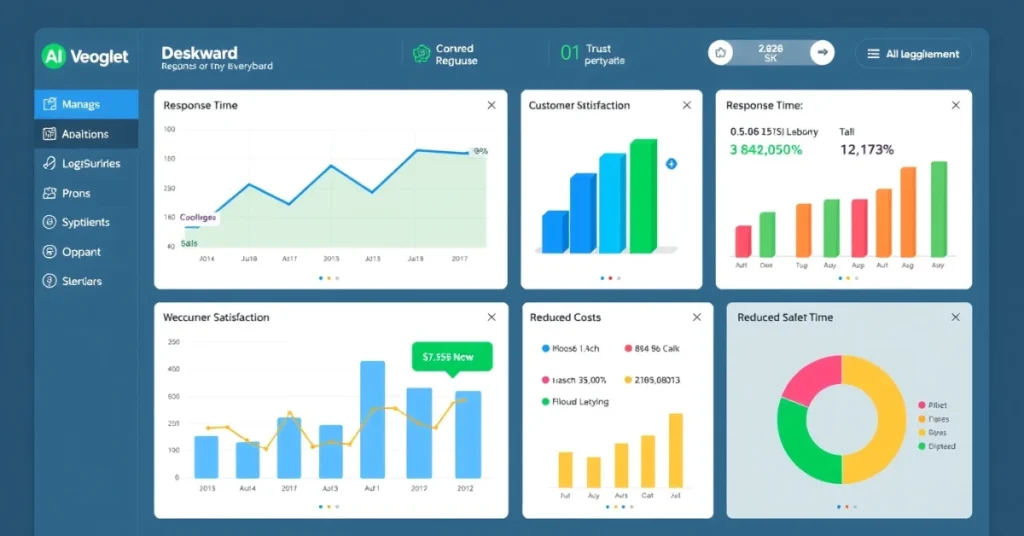The height and width of the screenshot is (536, 1024).
Task: Click the green Conred Reguuse header icon
Action: point(421,54)
